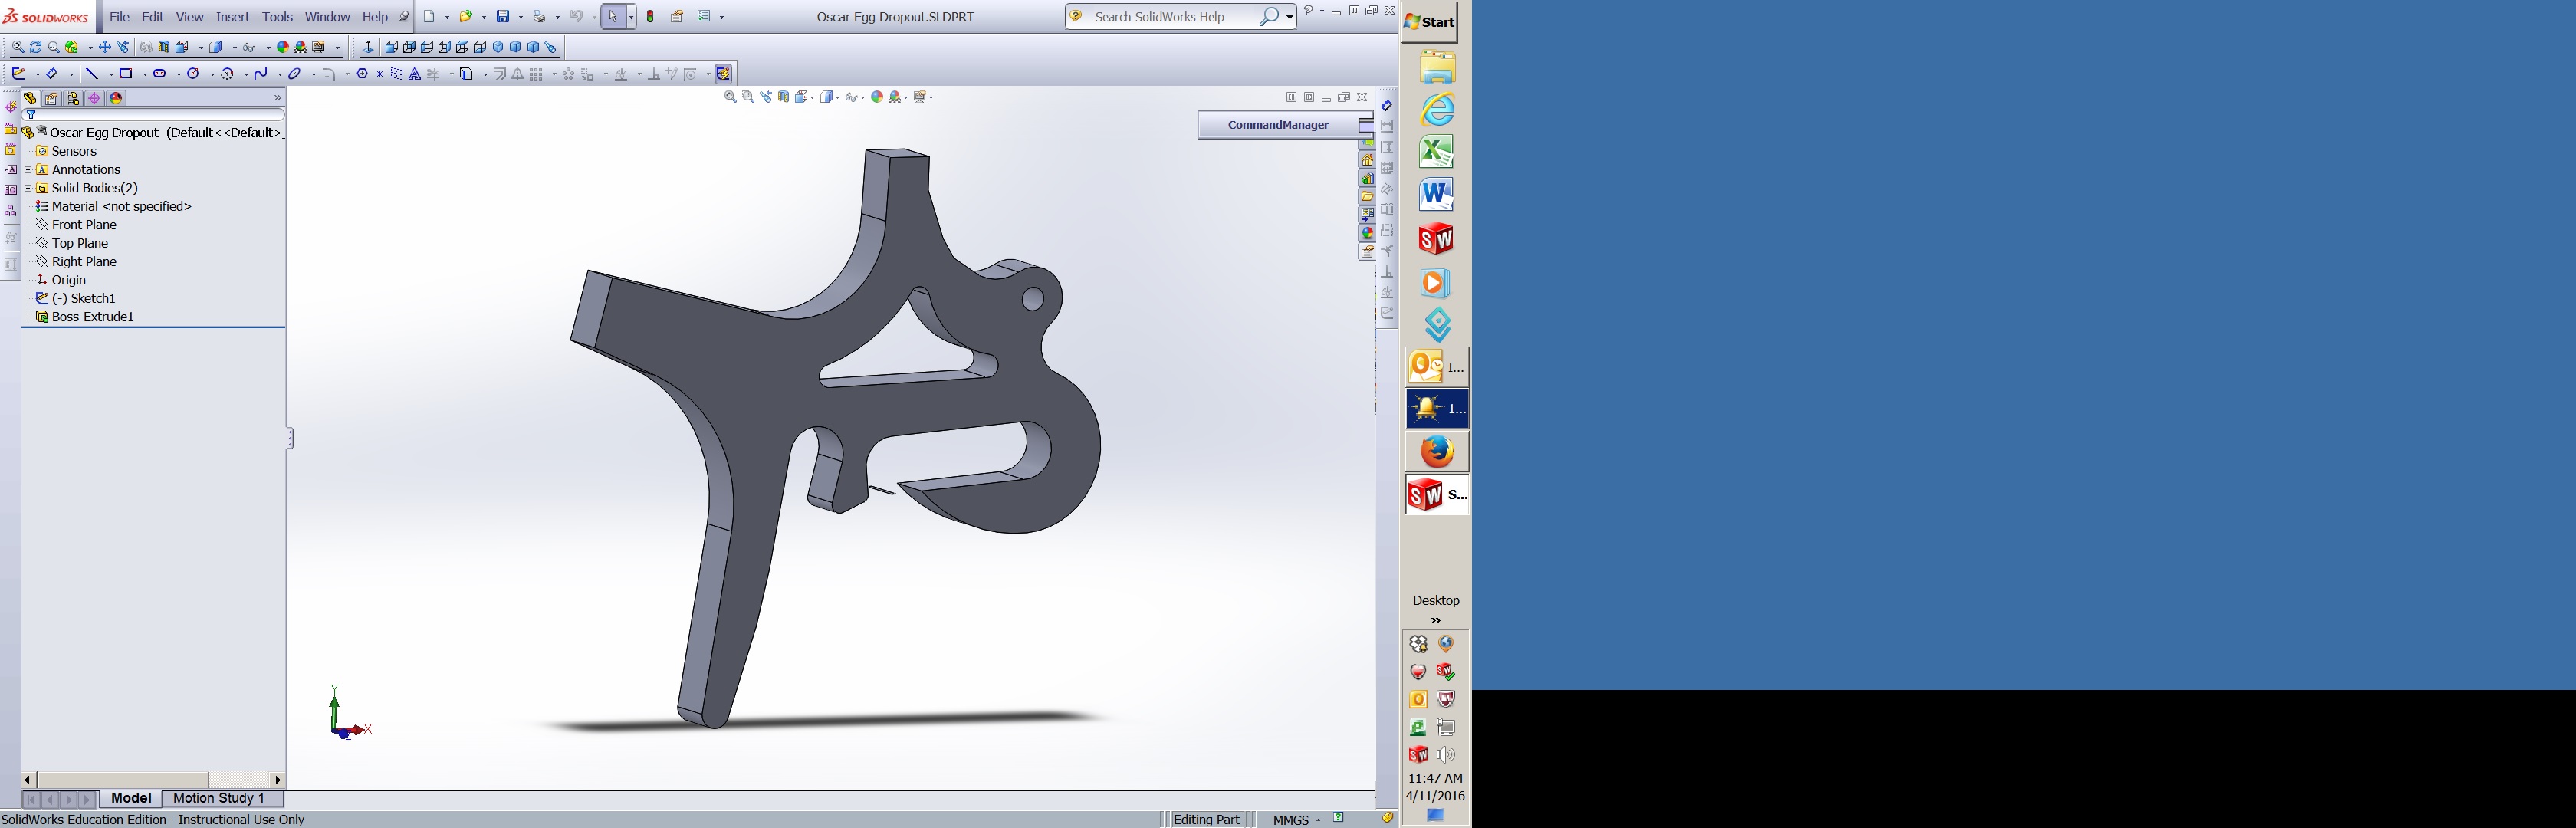Toggle the Select cursor tool
This screenshot has width=2576, height=828.
coord(613,17)
